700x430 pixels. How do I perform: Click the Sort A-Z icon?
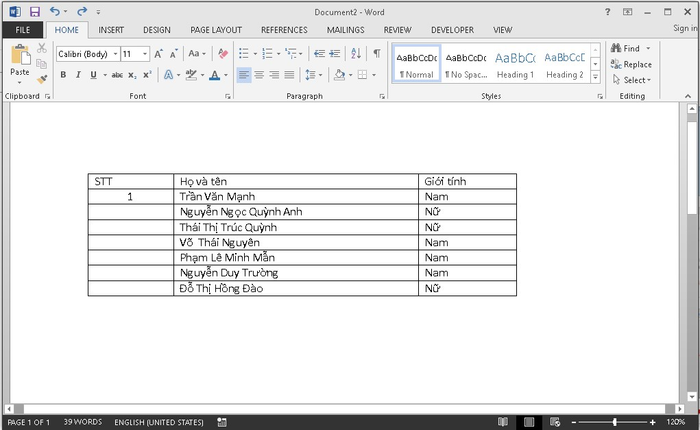pyautogui.click(x=356, y=54)
